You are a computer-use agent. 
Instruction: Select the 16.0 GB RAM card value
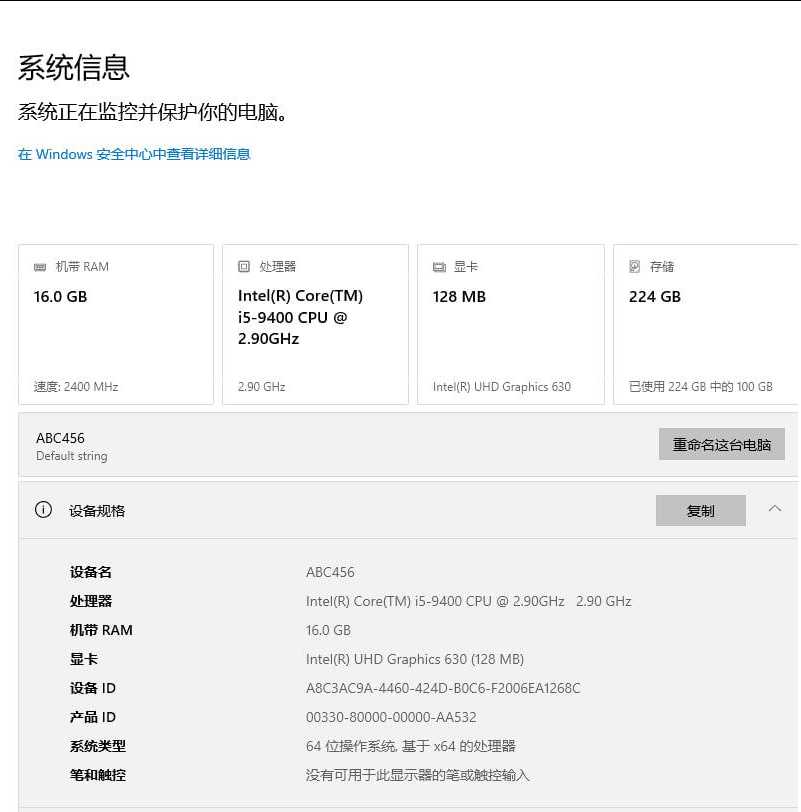click(61, 297)
